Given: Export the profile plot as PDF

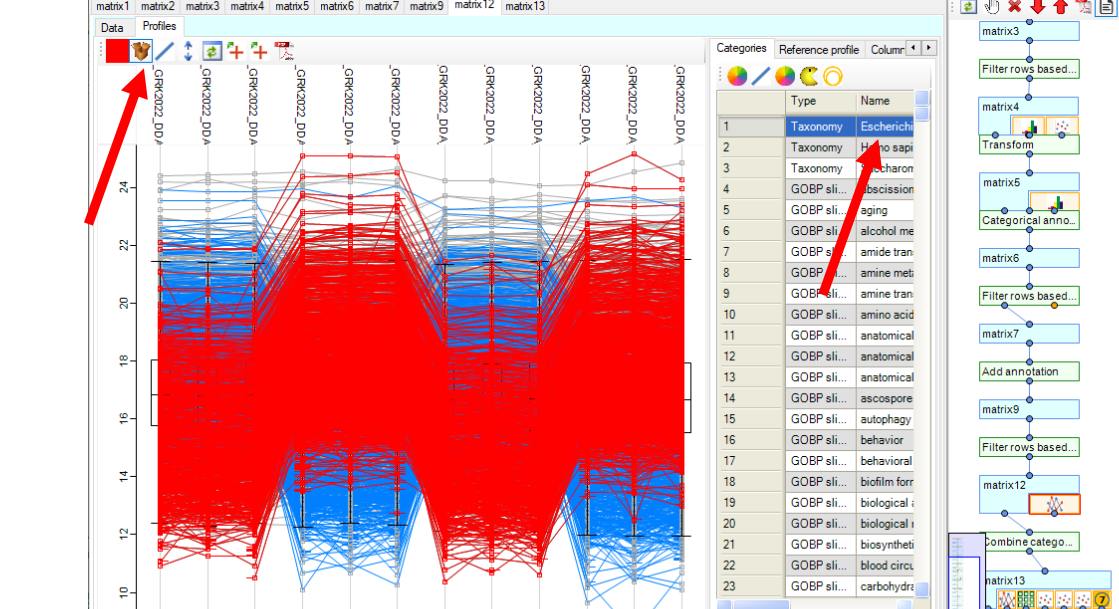Looking at the screenshot, I should (x=284, y=51).
